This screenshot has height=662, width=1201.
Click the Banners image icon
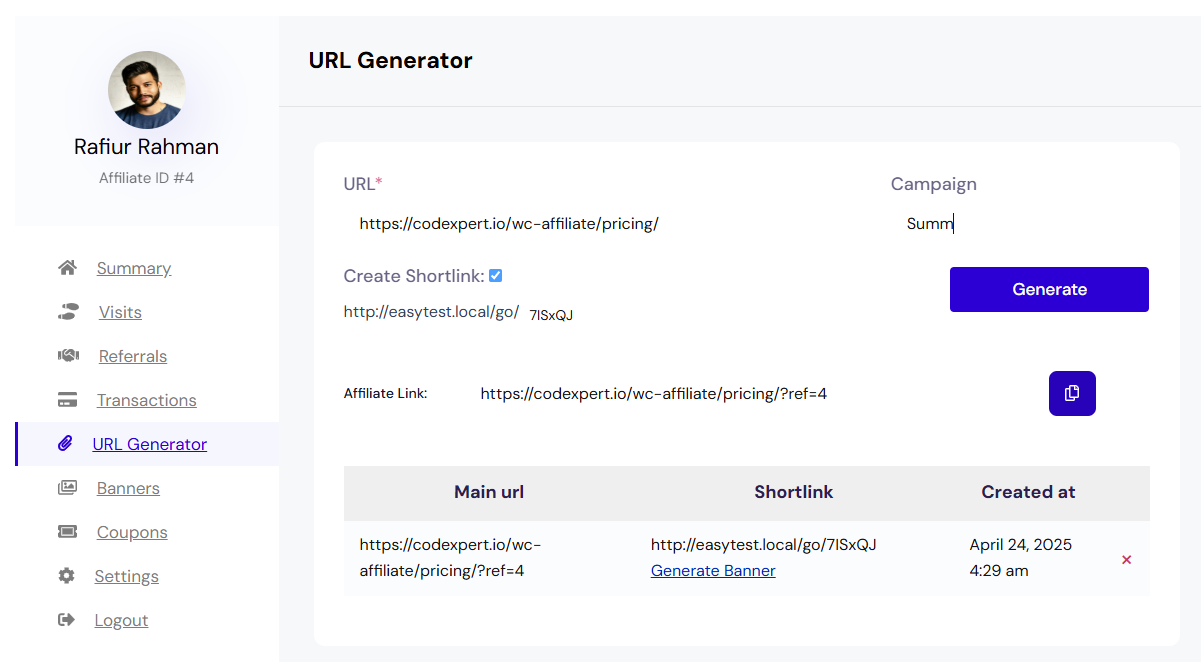(x=67, y=488)
